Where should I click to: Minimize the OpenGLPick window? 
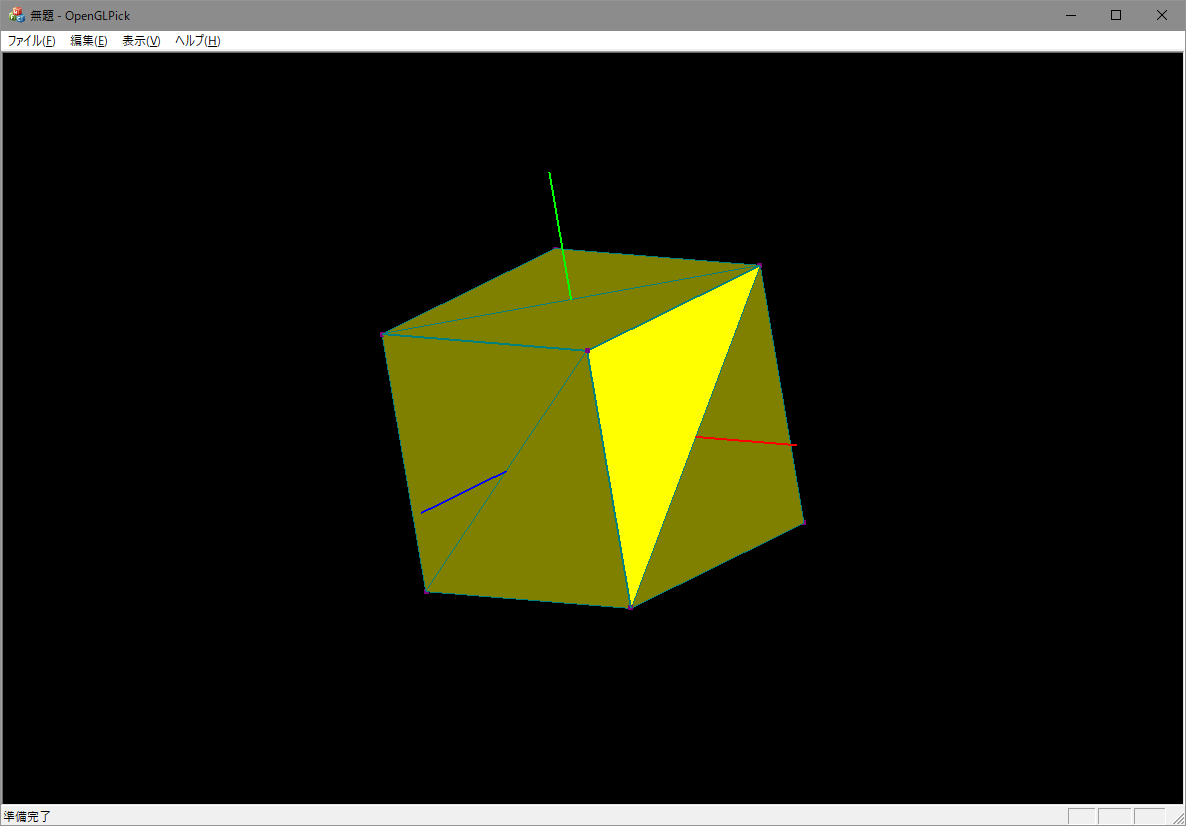[x=1070, y=15]
